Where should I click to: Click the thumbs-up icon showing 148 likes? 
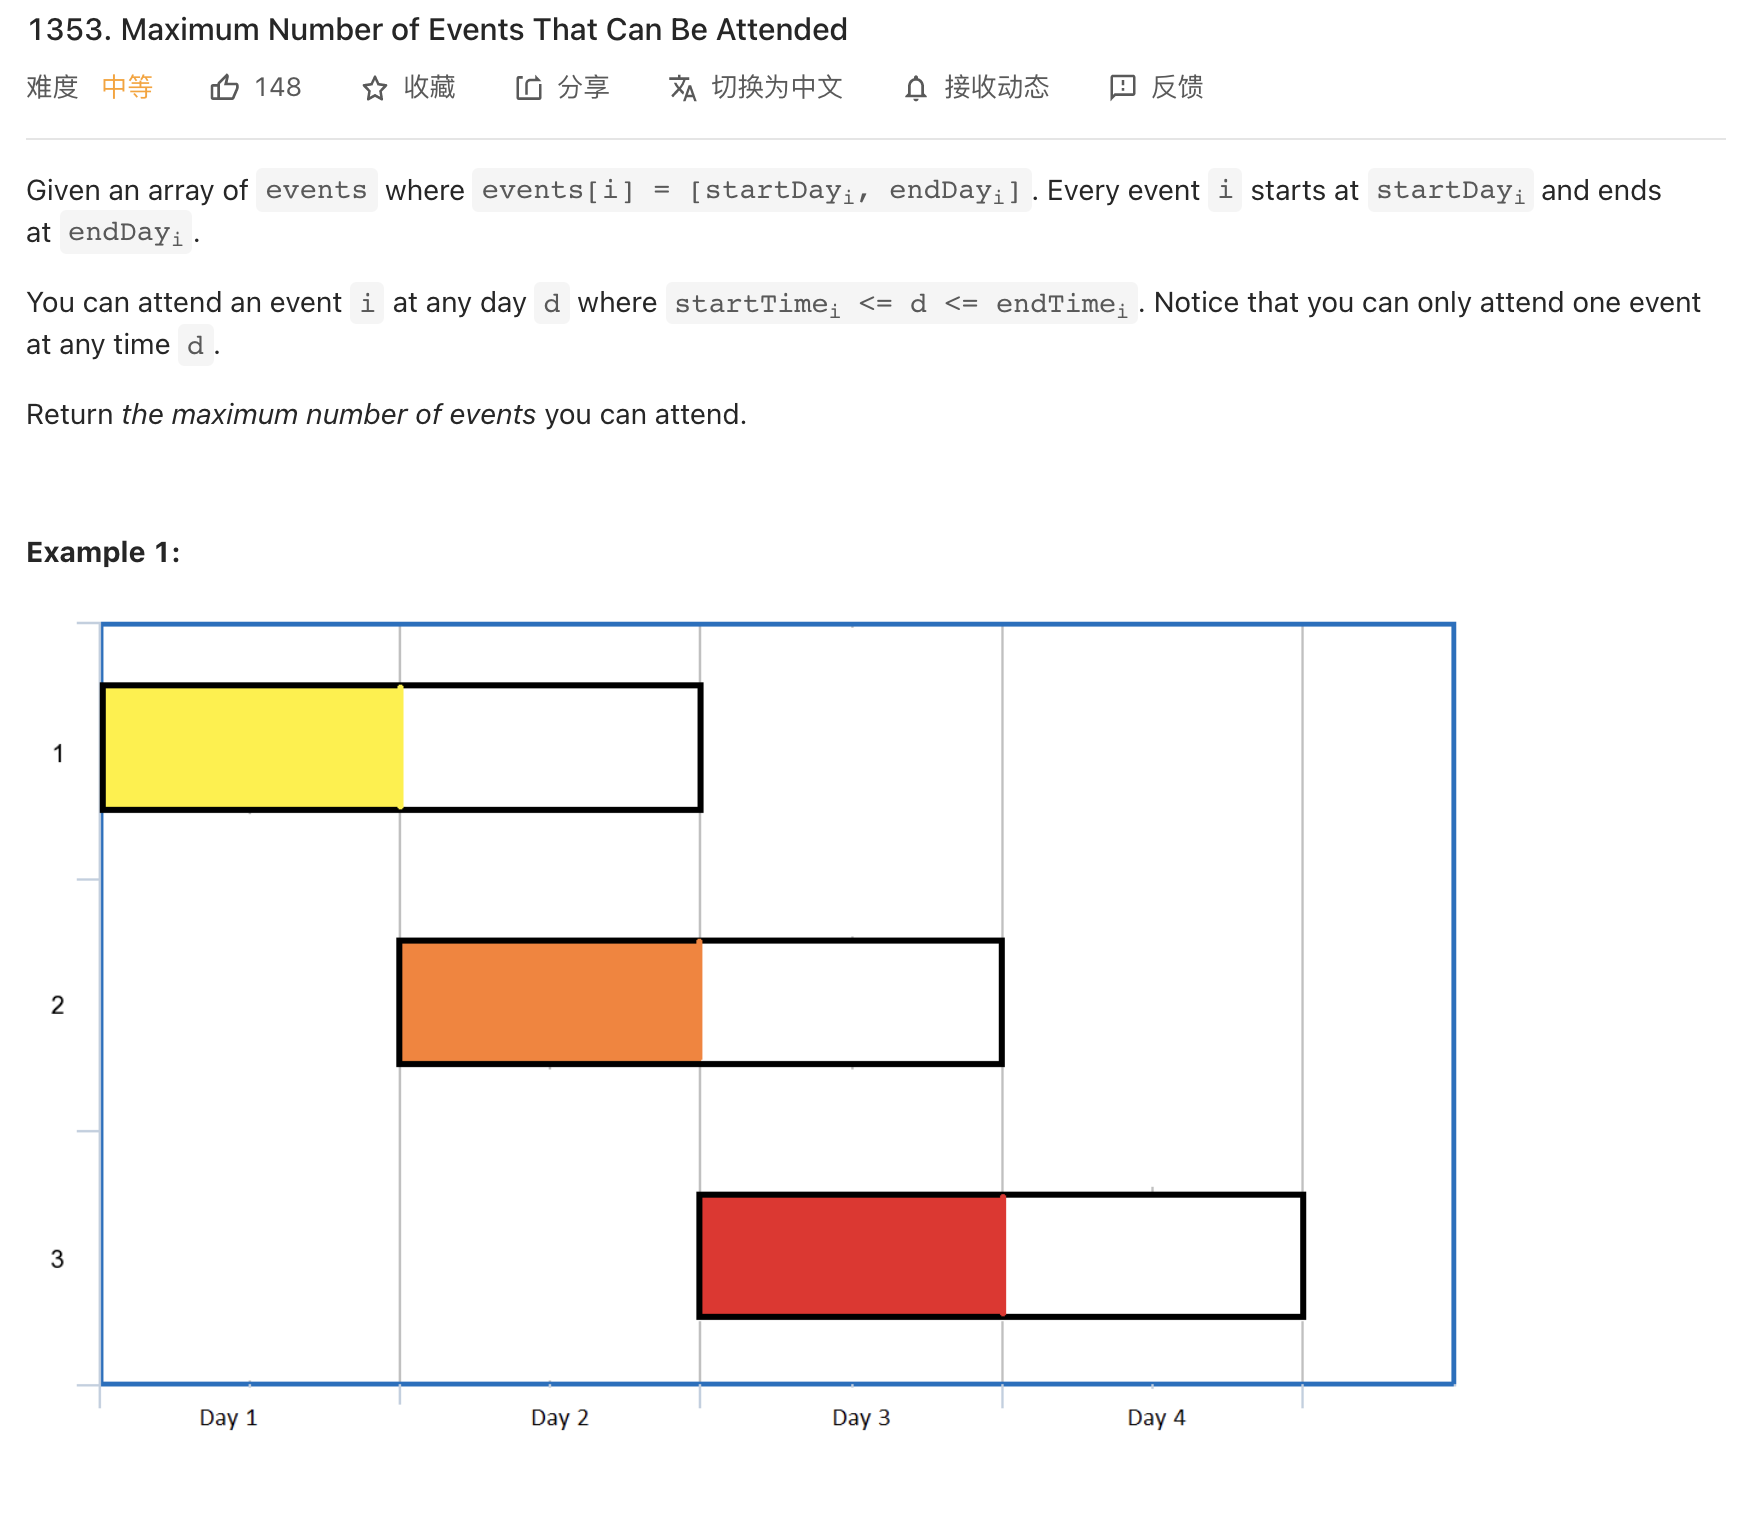point(226,87)
